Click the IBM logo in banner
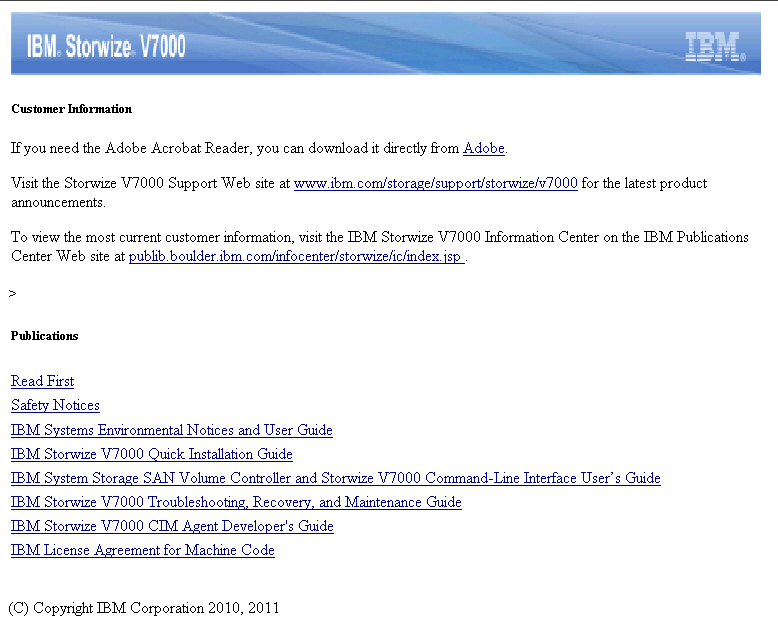Viewport: 778px width, 629px height. click(x=715, y=47)
